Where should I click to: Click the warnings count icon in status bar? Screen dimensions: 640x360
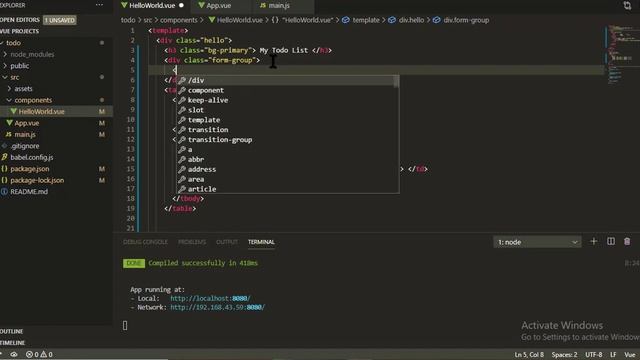tap(43, 354)
